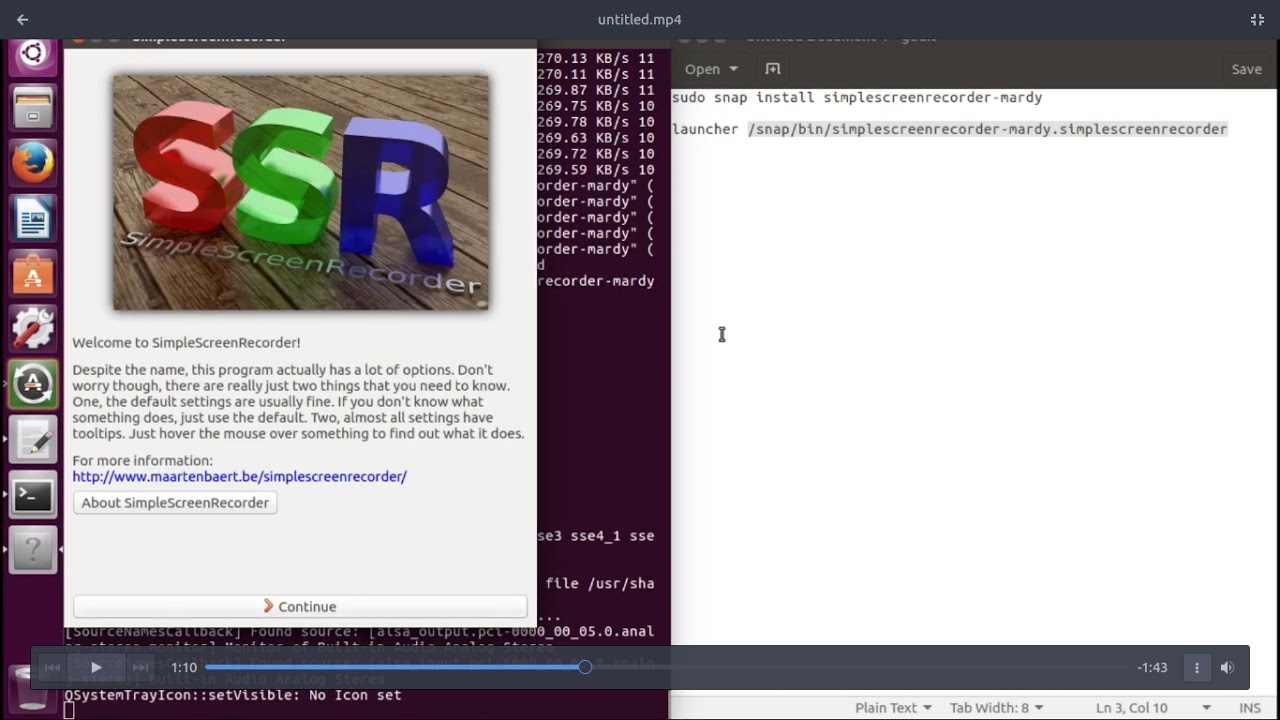Click the 'sudo snap install' line in gedit
The width and height of the screenshot is (1280, 720).
point(857,97)
